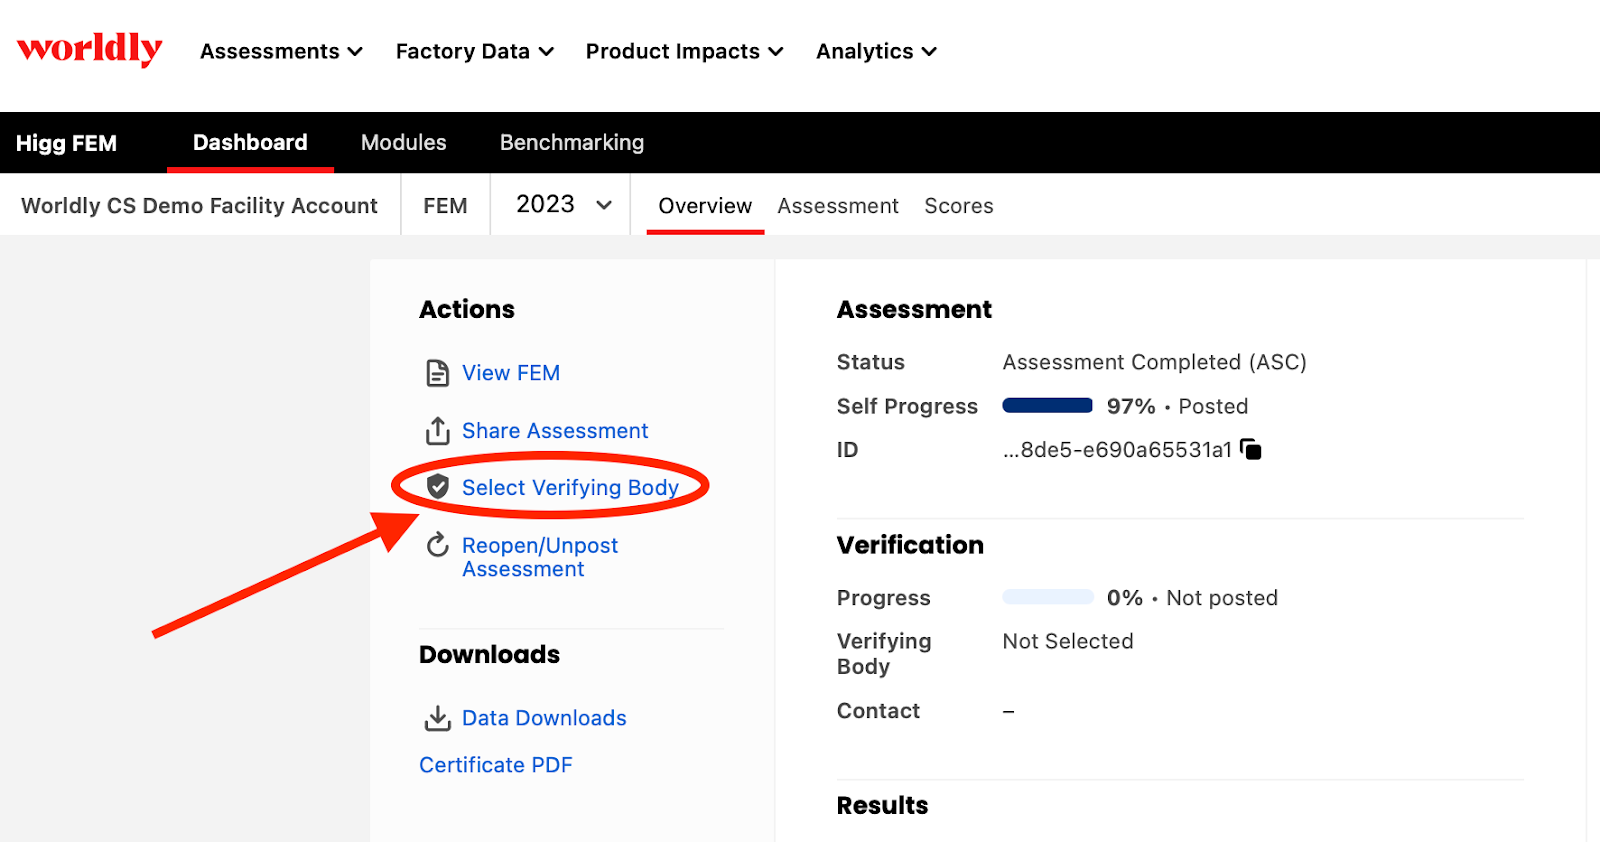Click the Share Assessment link
This screenshot has height=842, width=1600.
555,431
